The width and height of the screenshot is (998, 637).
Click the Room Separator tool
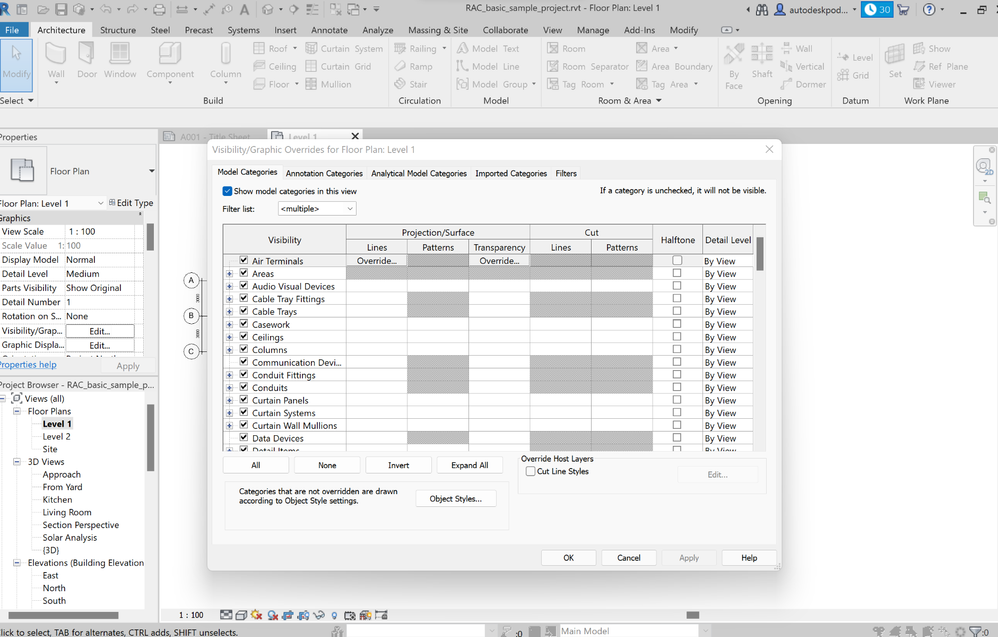tap(587, 66)
